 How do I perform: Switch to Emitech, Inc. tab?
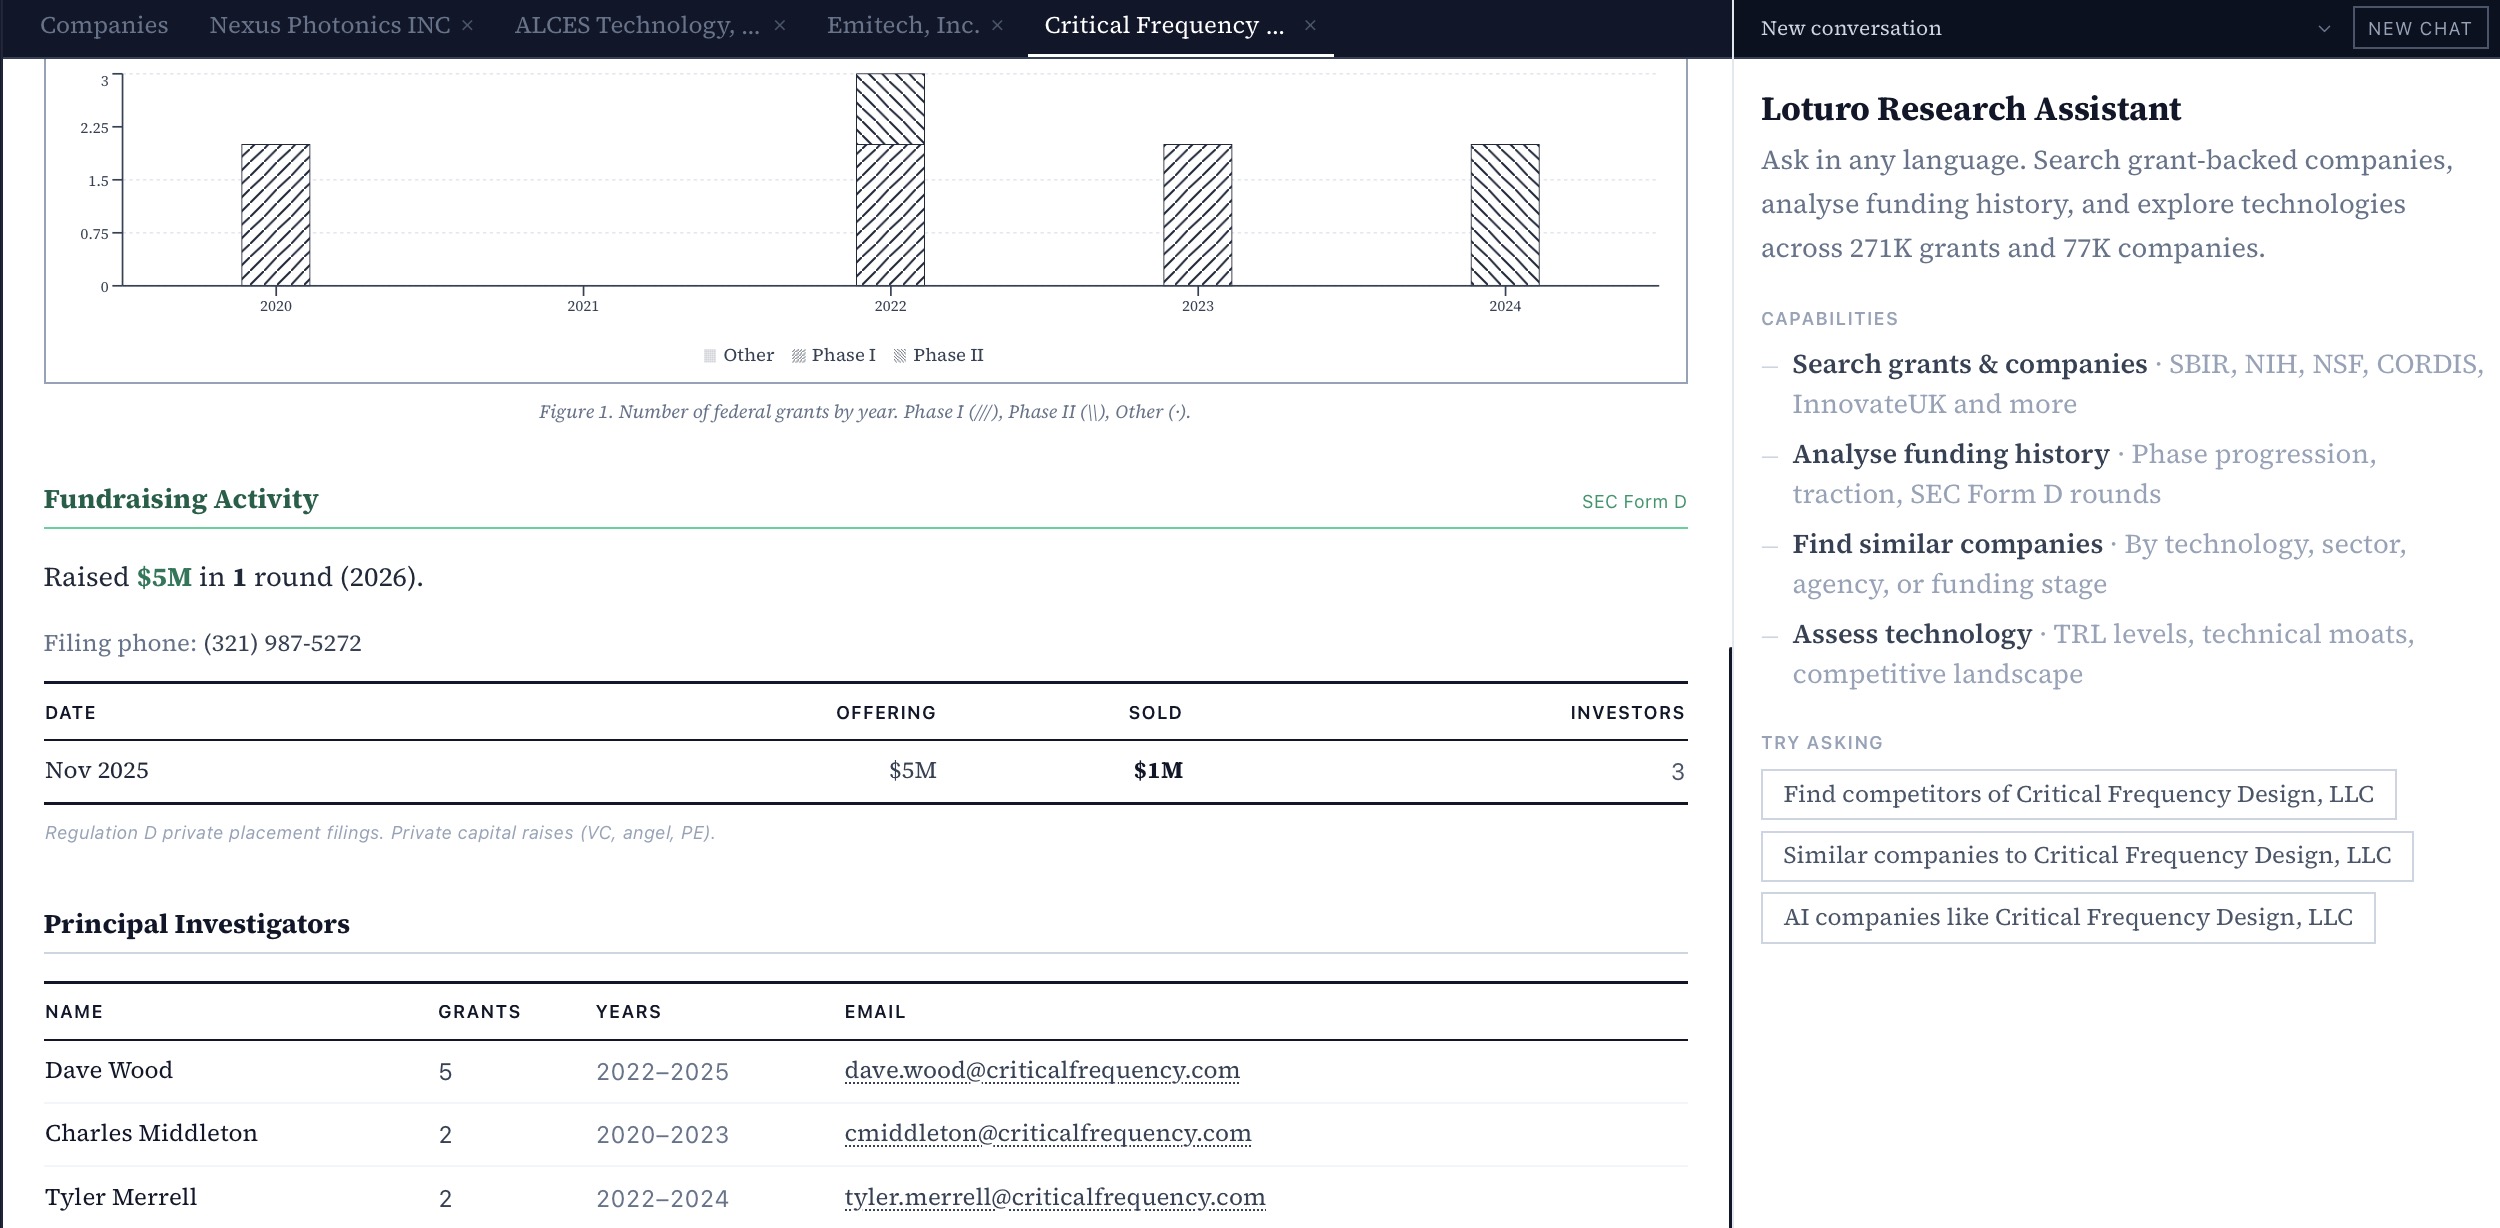coord(903,26)
